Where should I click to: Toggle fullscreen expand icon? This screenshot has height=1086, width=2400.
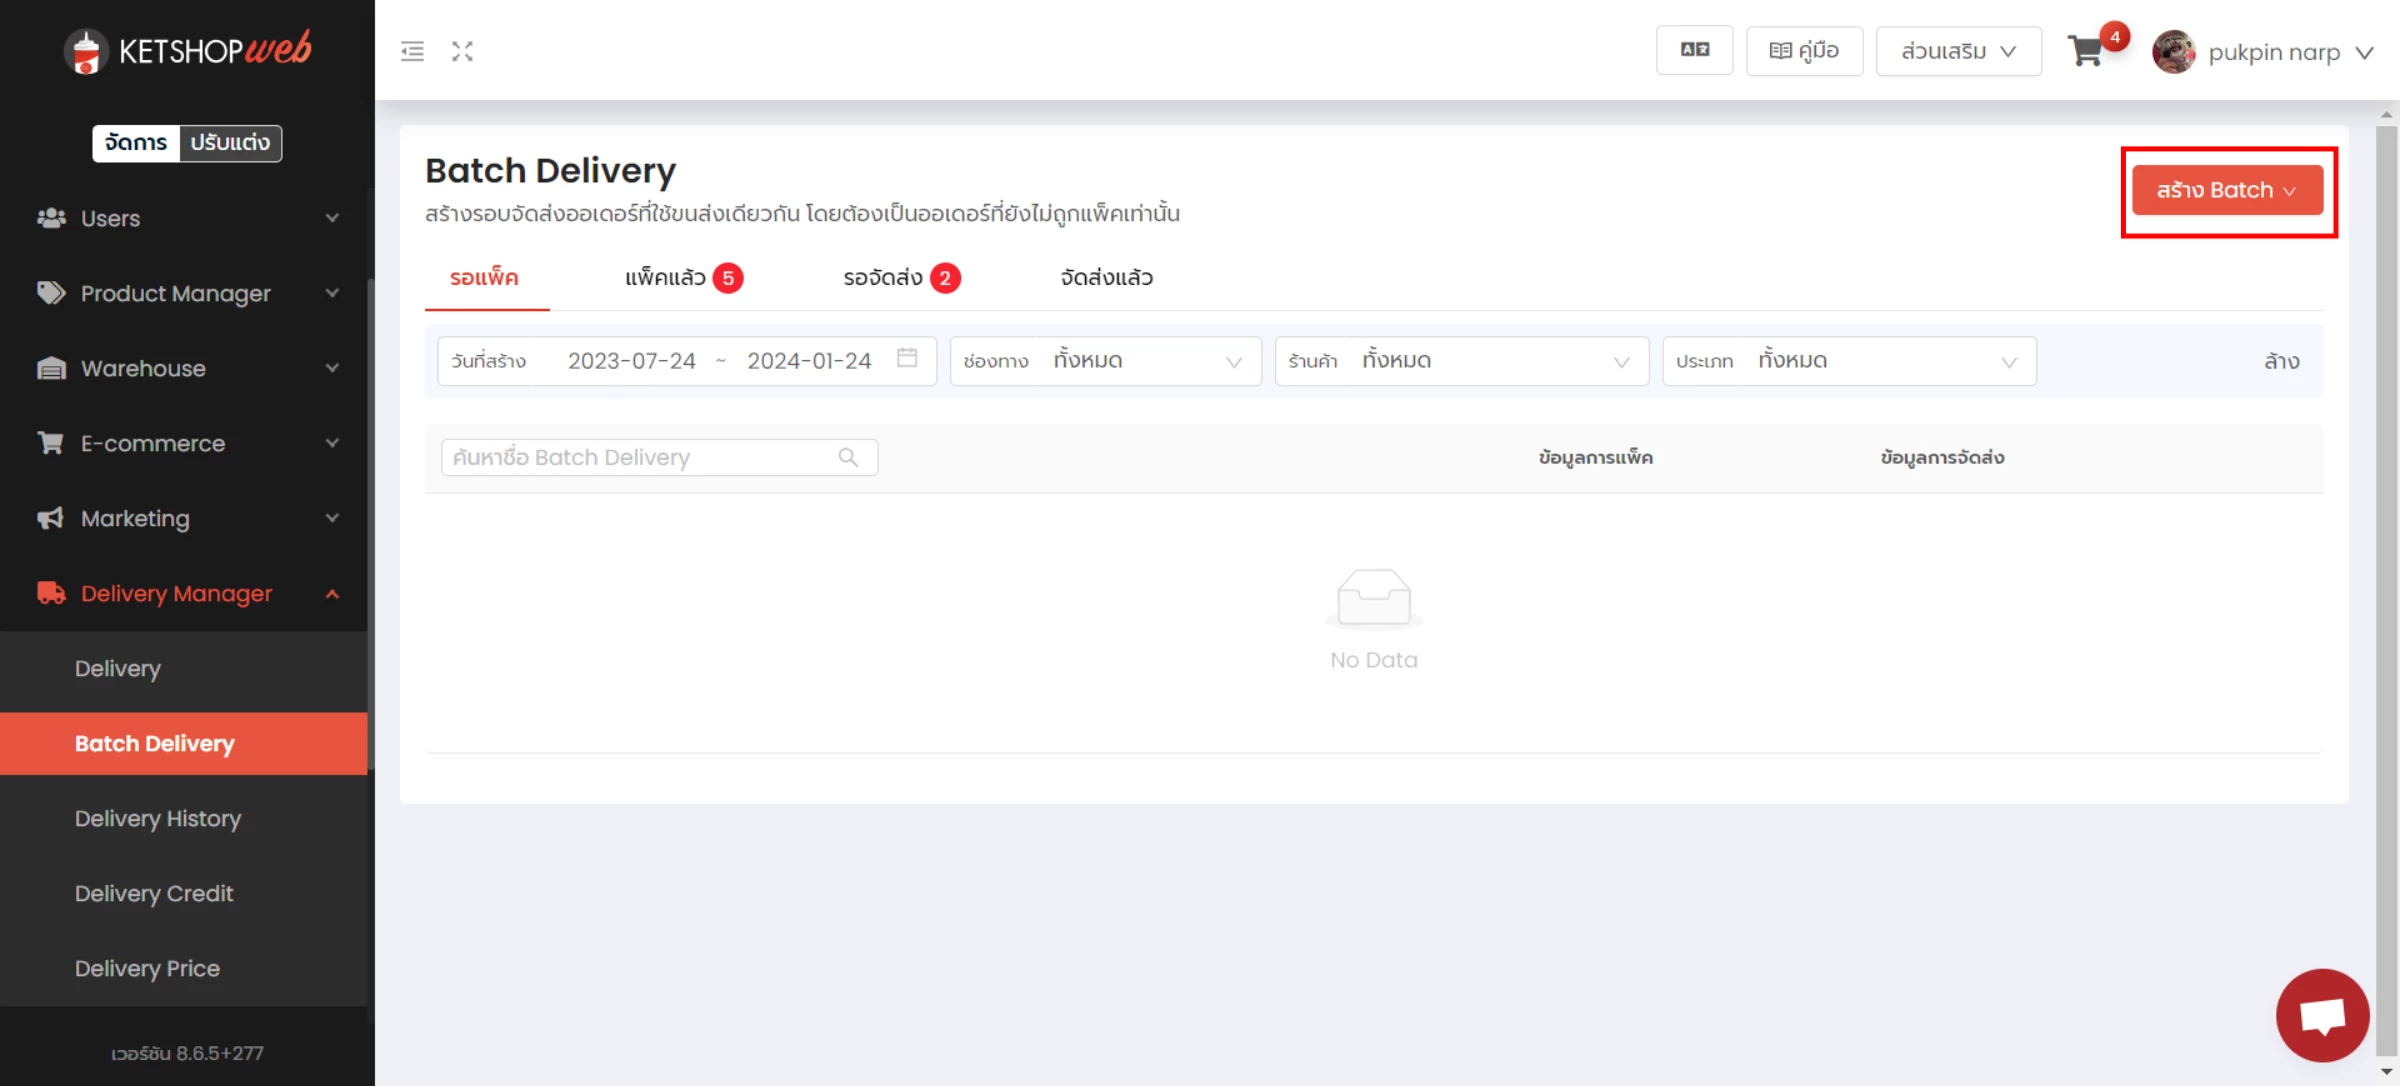[462, 51]
